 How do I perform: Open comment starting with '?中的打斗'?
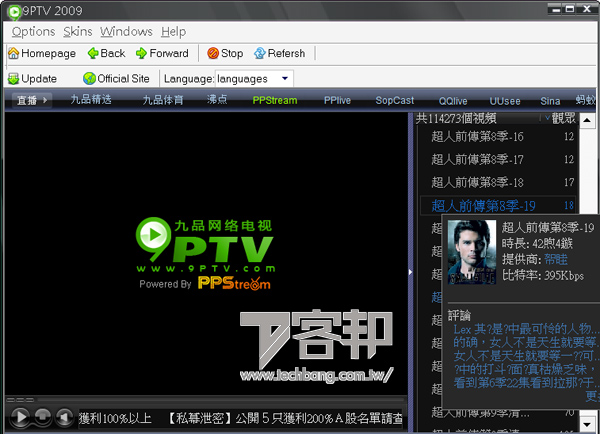(x=524, y=369)
